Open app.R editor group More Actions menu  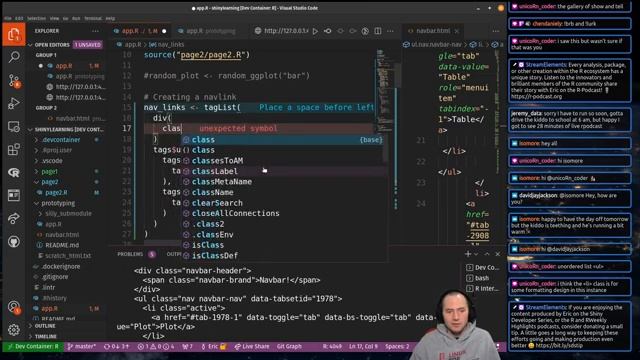pyautogui.click(x=390, y=31)
